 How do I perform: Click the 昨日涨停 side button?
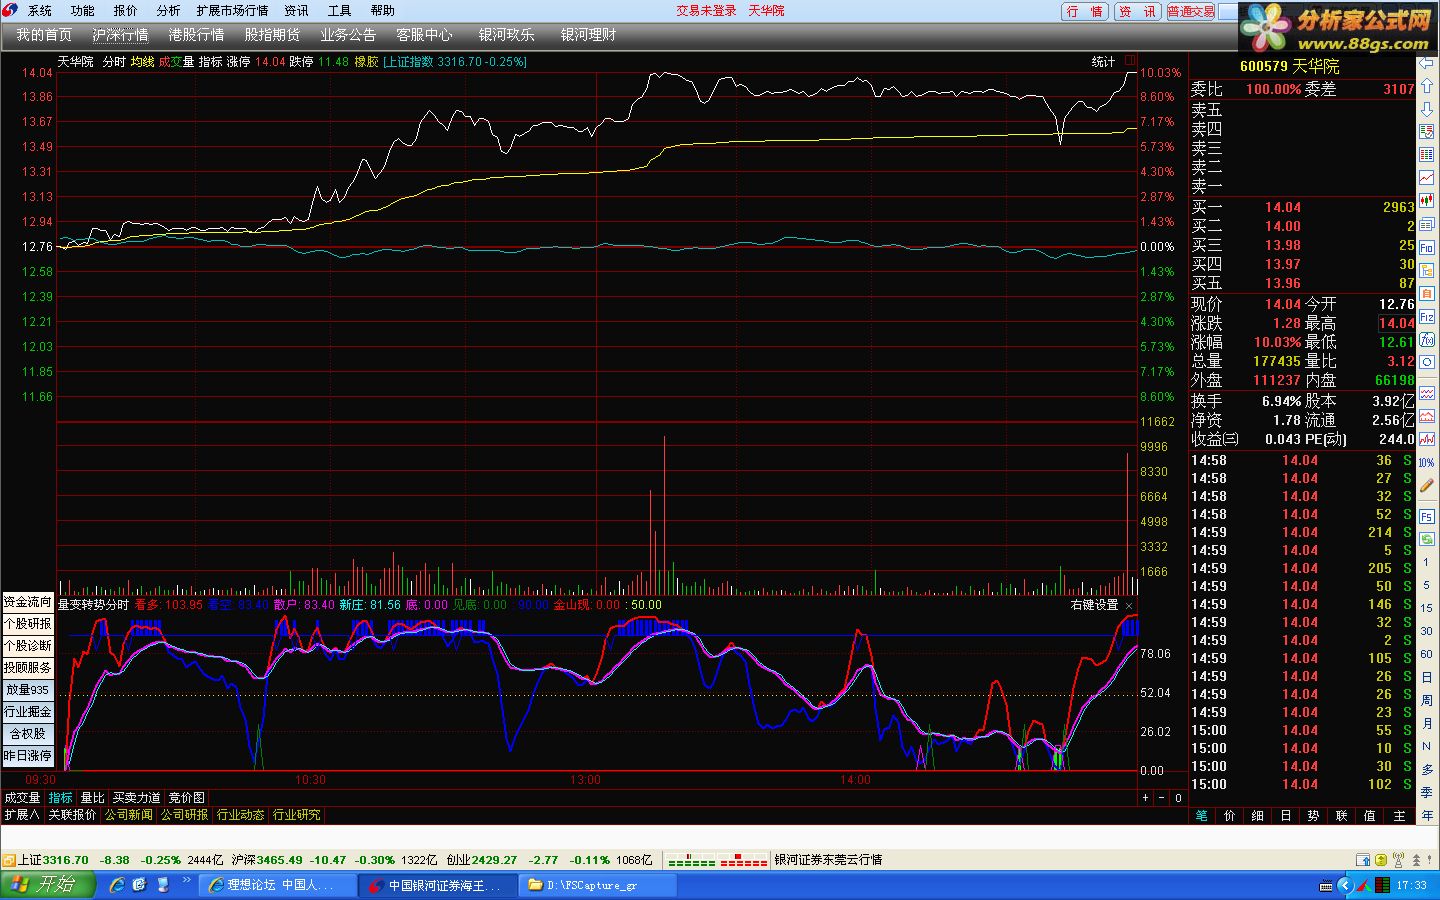click(27, 756)
